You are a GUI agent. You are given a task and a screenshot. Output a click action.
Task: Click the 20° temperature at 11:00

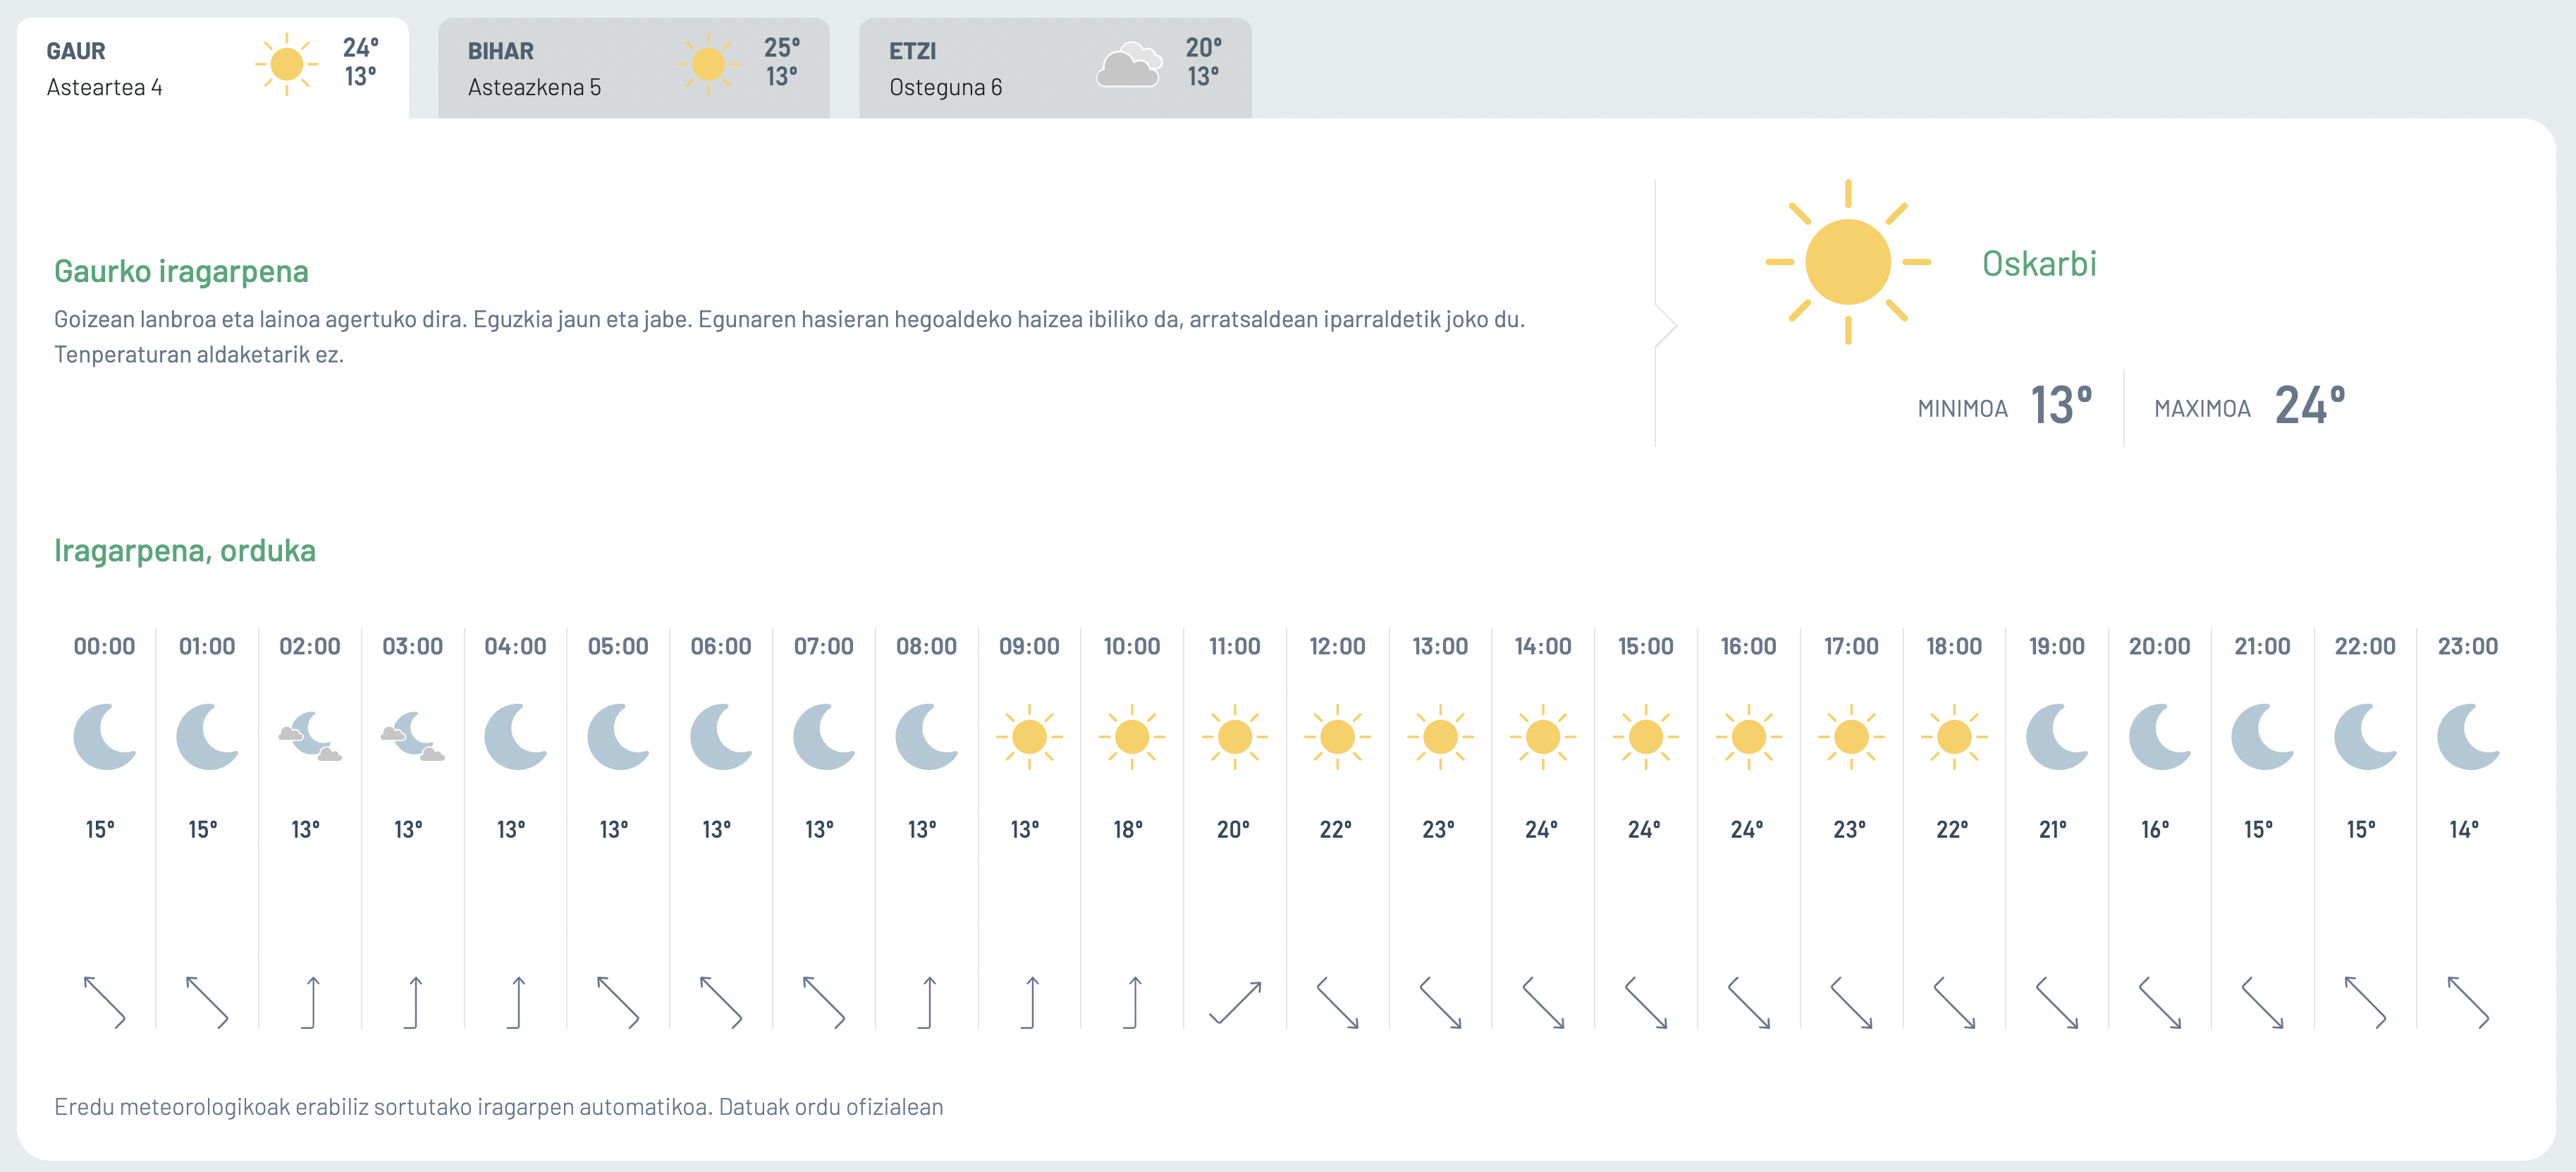click(1234, 829)
